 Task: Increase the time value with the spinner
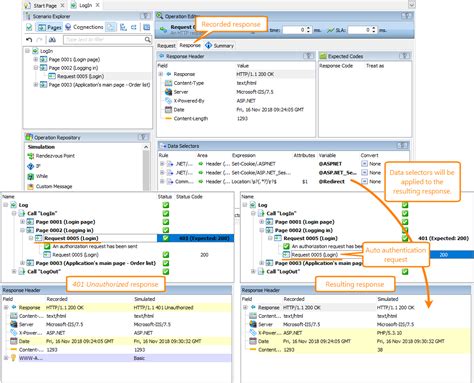tap(308, 28)
